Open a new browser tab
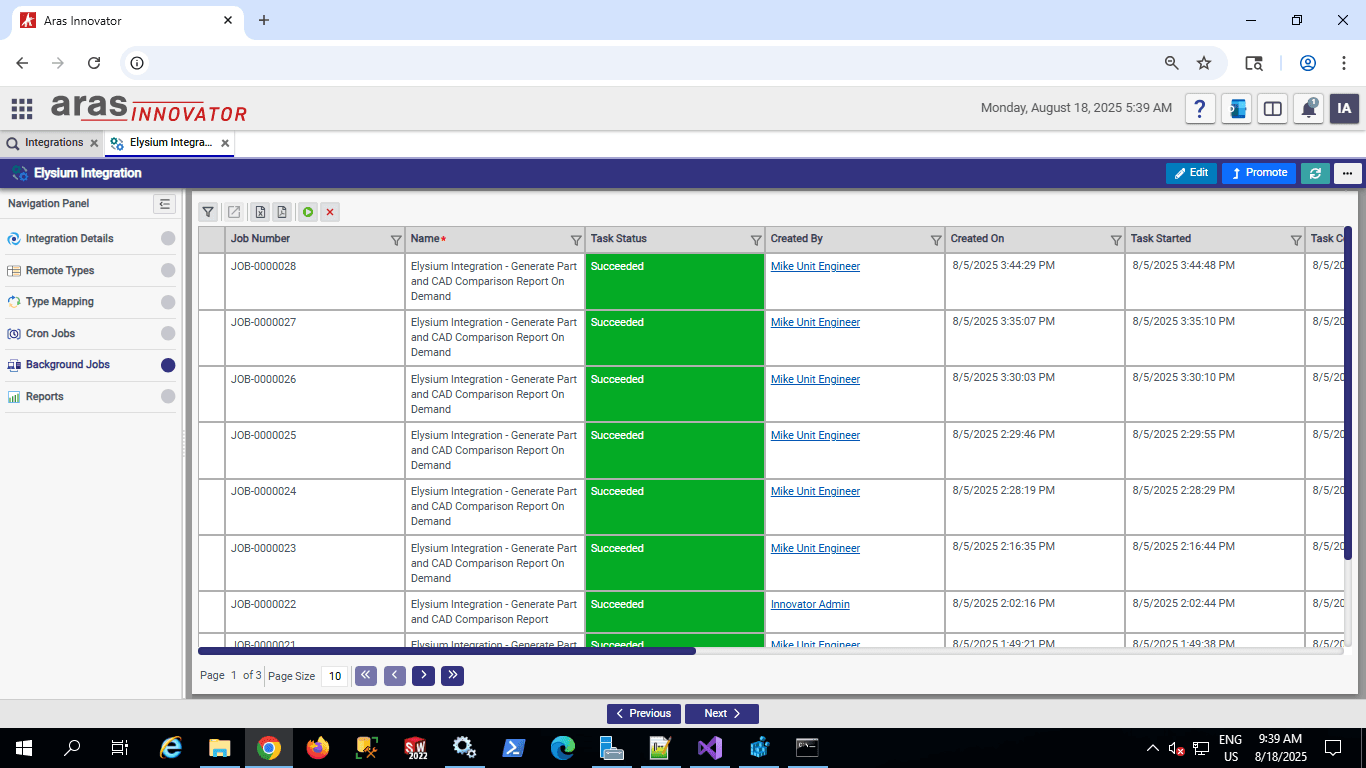This screenshot has width=1366, height=768. pyautogui.click(x=264, y=20)
